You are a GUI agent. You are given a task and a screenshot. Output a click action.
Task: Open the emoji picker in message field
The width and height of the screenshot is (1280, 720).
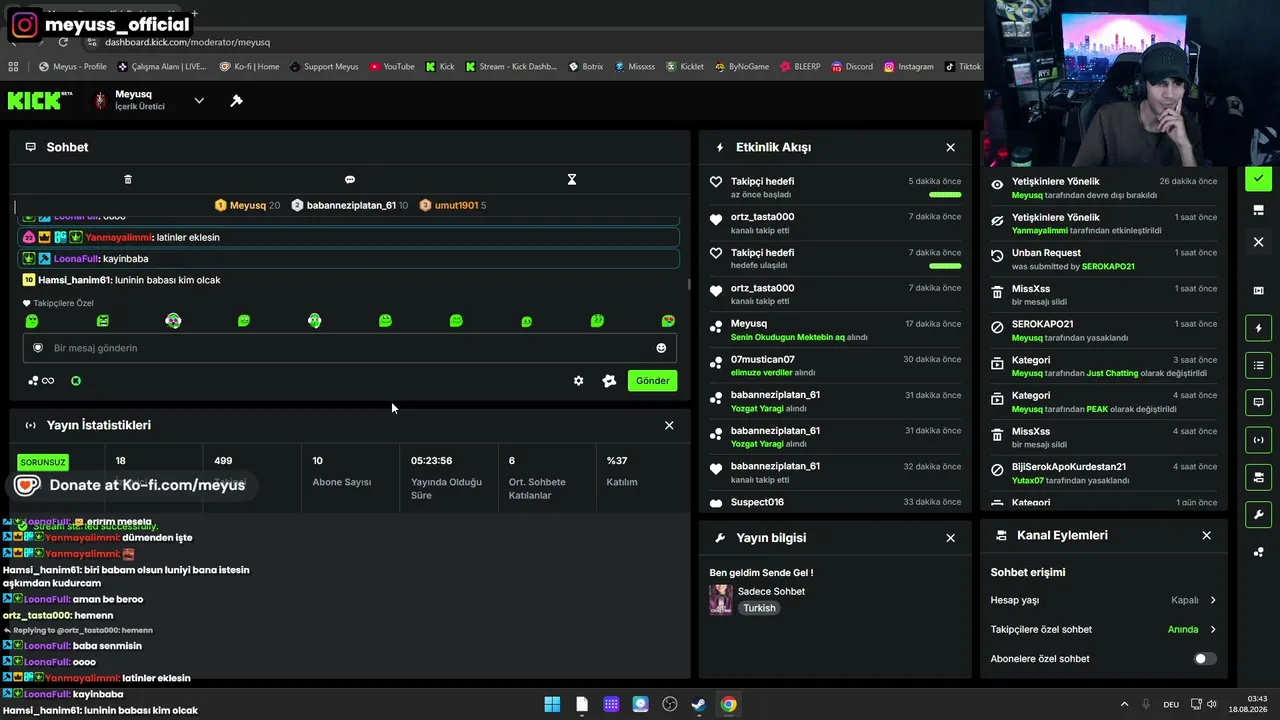661,348
